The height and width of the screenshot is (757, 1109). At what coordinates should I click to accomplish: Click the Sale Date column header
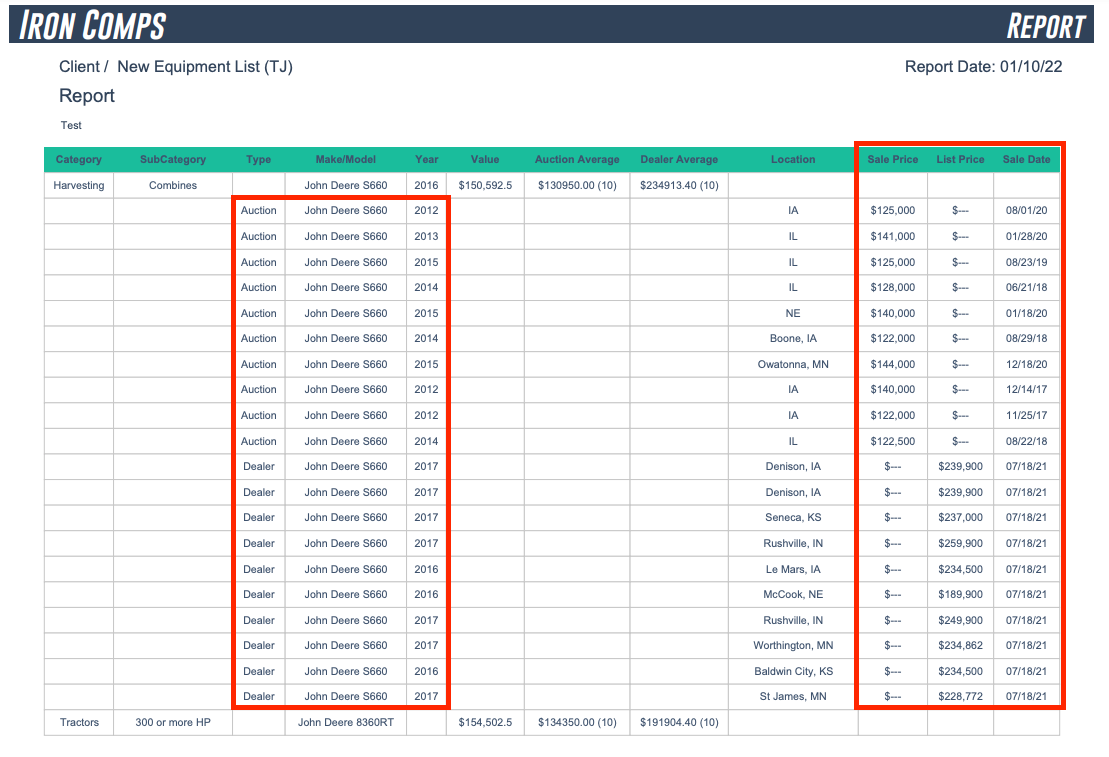1026,159
